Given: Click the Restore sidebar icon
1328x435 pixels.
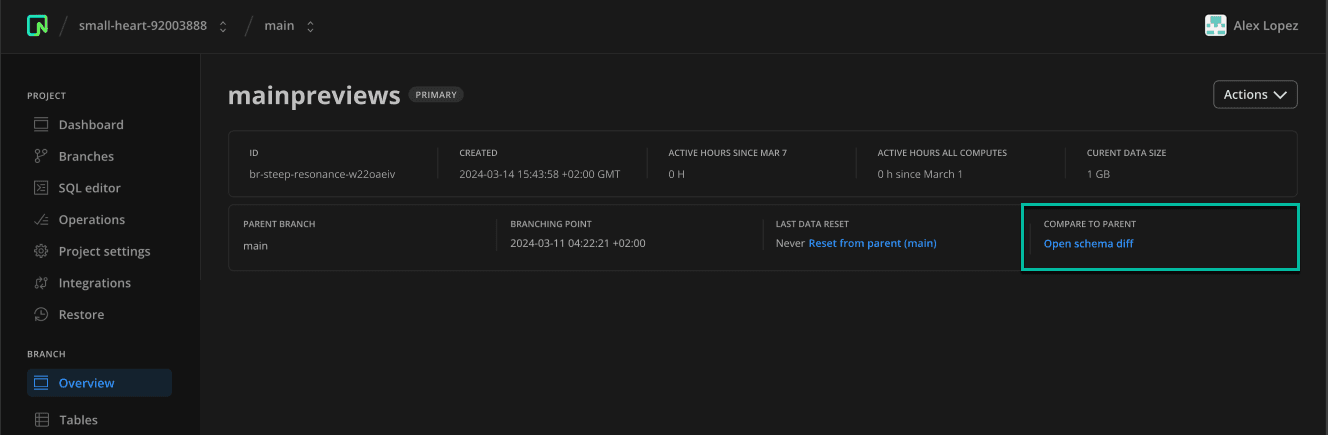Looking at the screenshot, I should [41, 315].
